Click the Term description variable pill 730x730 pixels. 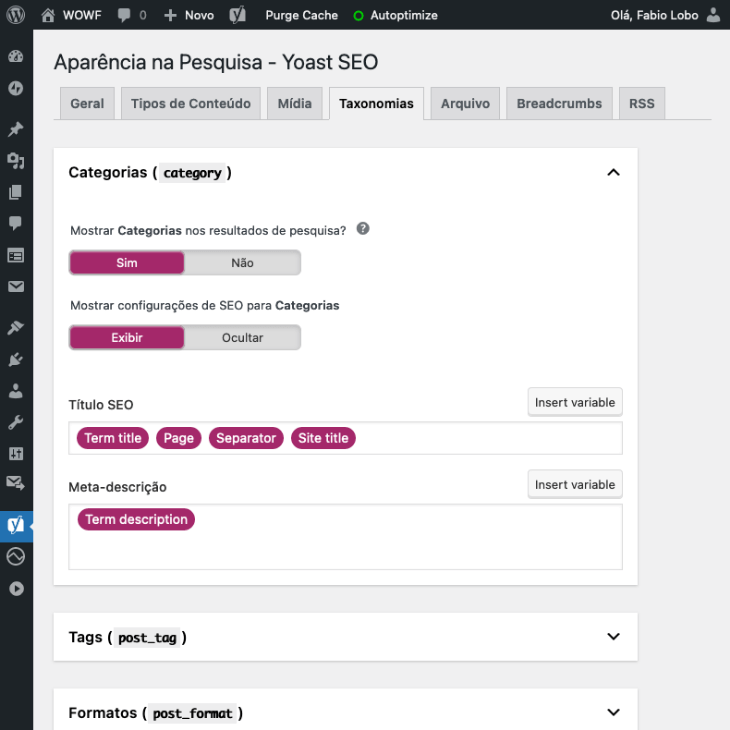(136, 519)
